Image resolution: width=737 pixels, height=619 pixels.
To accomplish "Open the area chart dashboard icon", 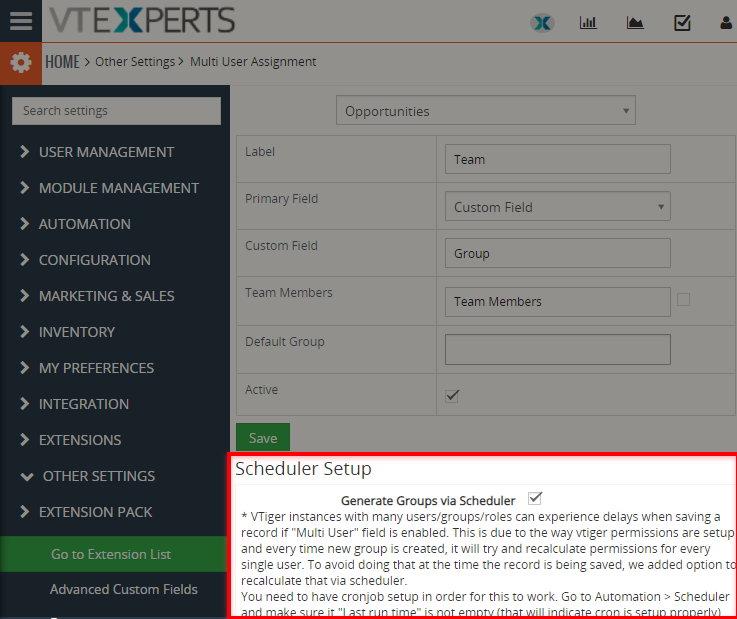I will [635, 23].
